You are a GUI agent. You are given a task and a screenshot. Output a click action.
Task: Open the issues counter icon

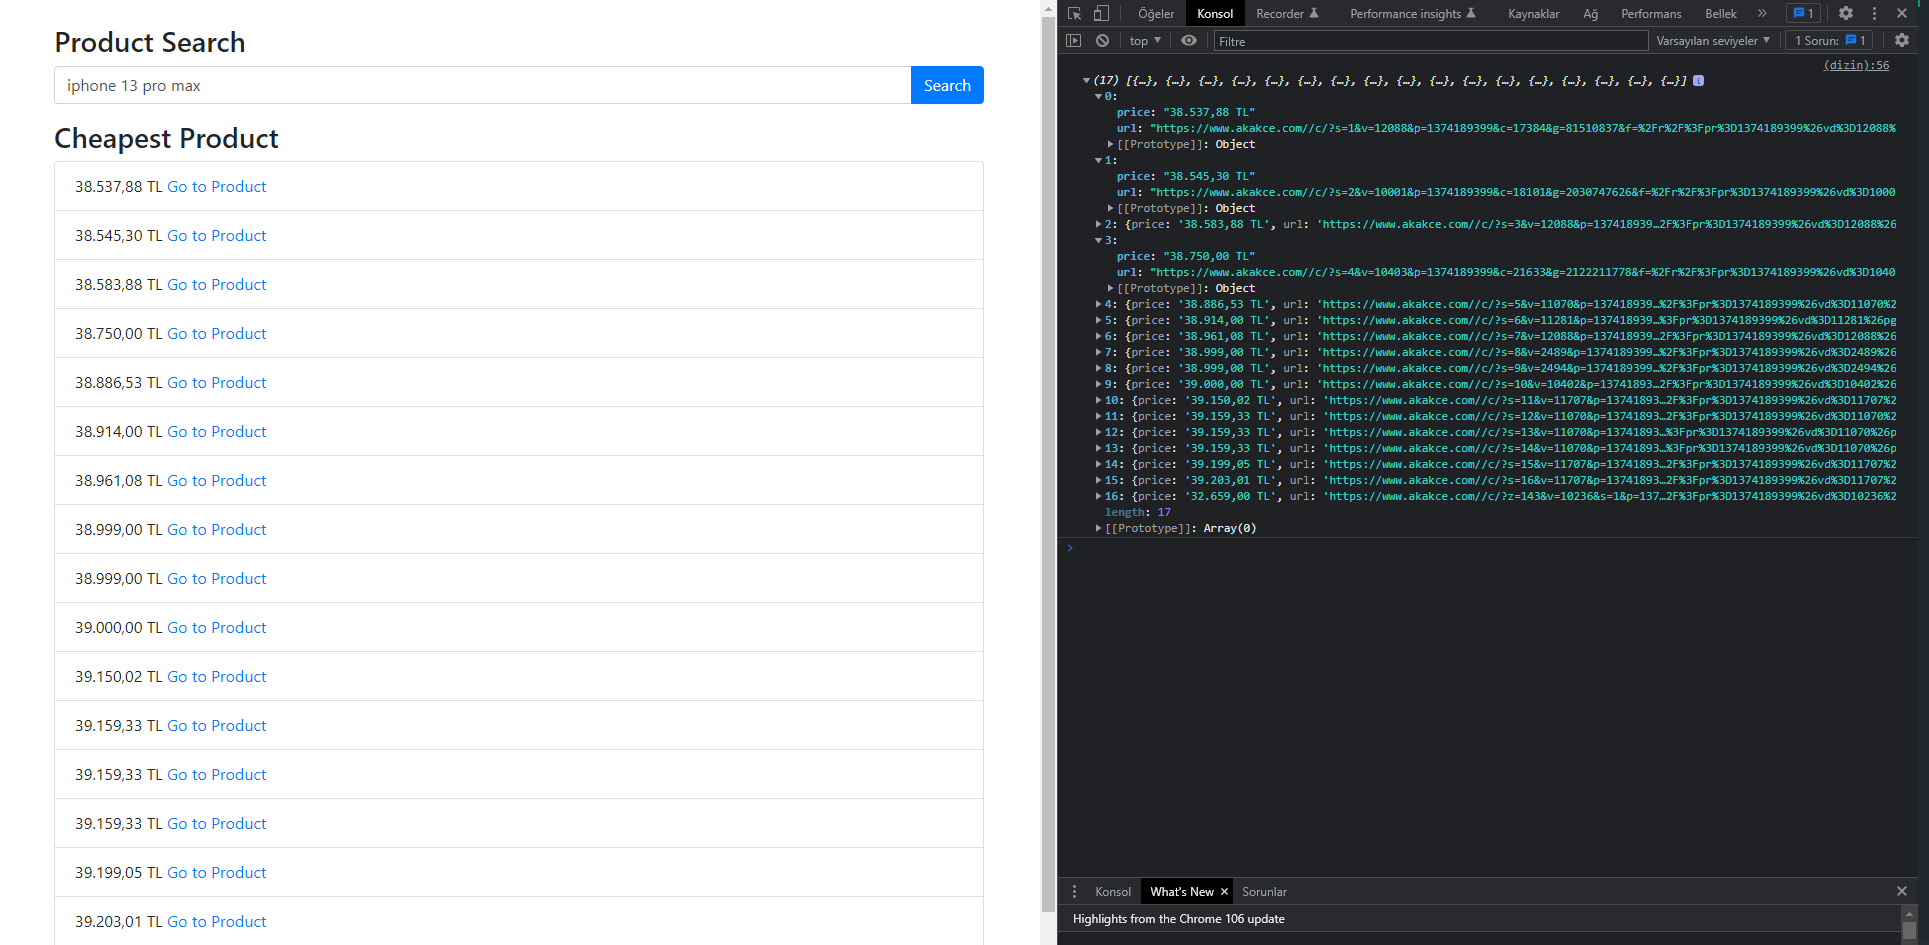tap(1803, 12)
